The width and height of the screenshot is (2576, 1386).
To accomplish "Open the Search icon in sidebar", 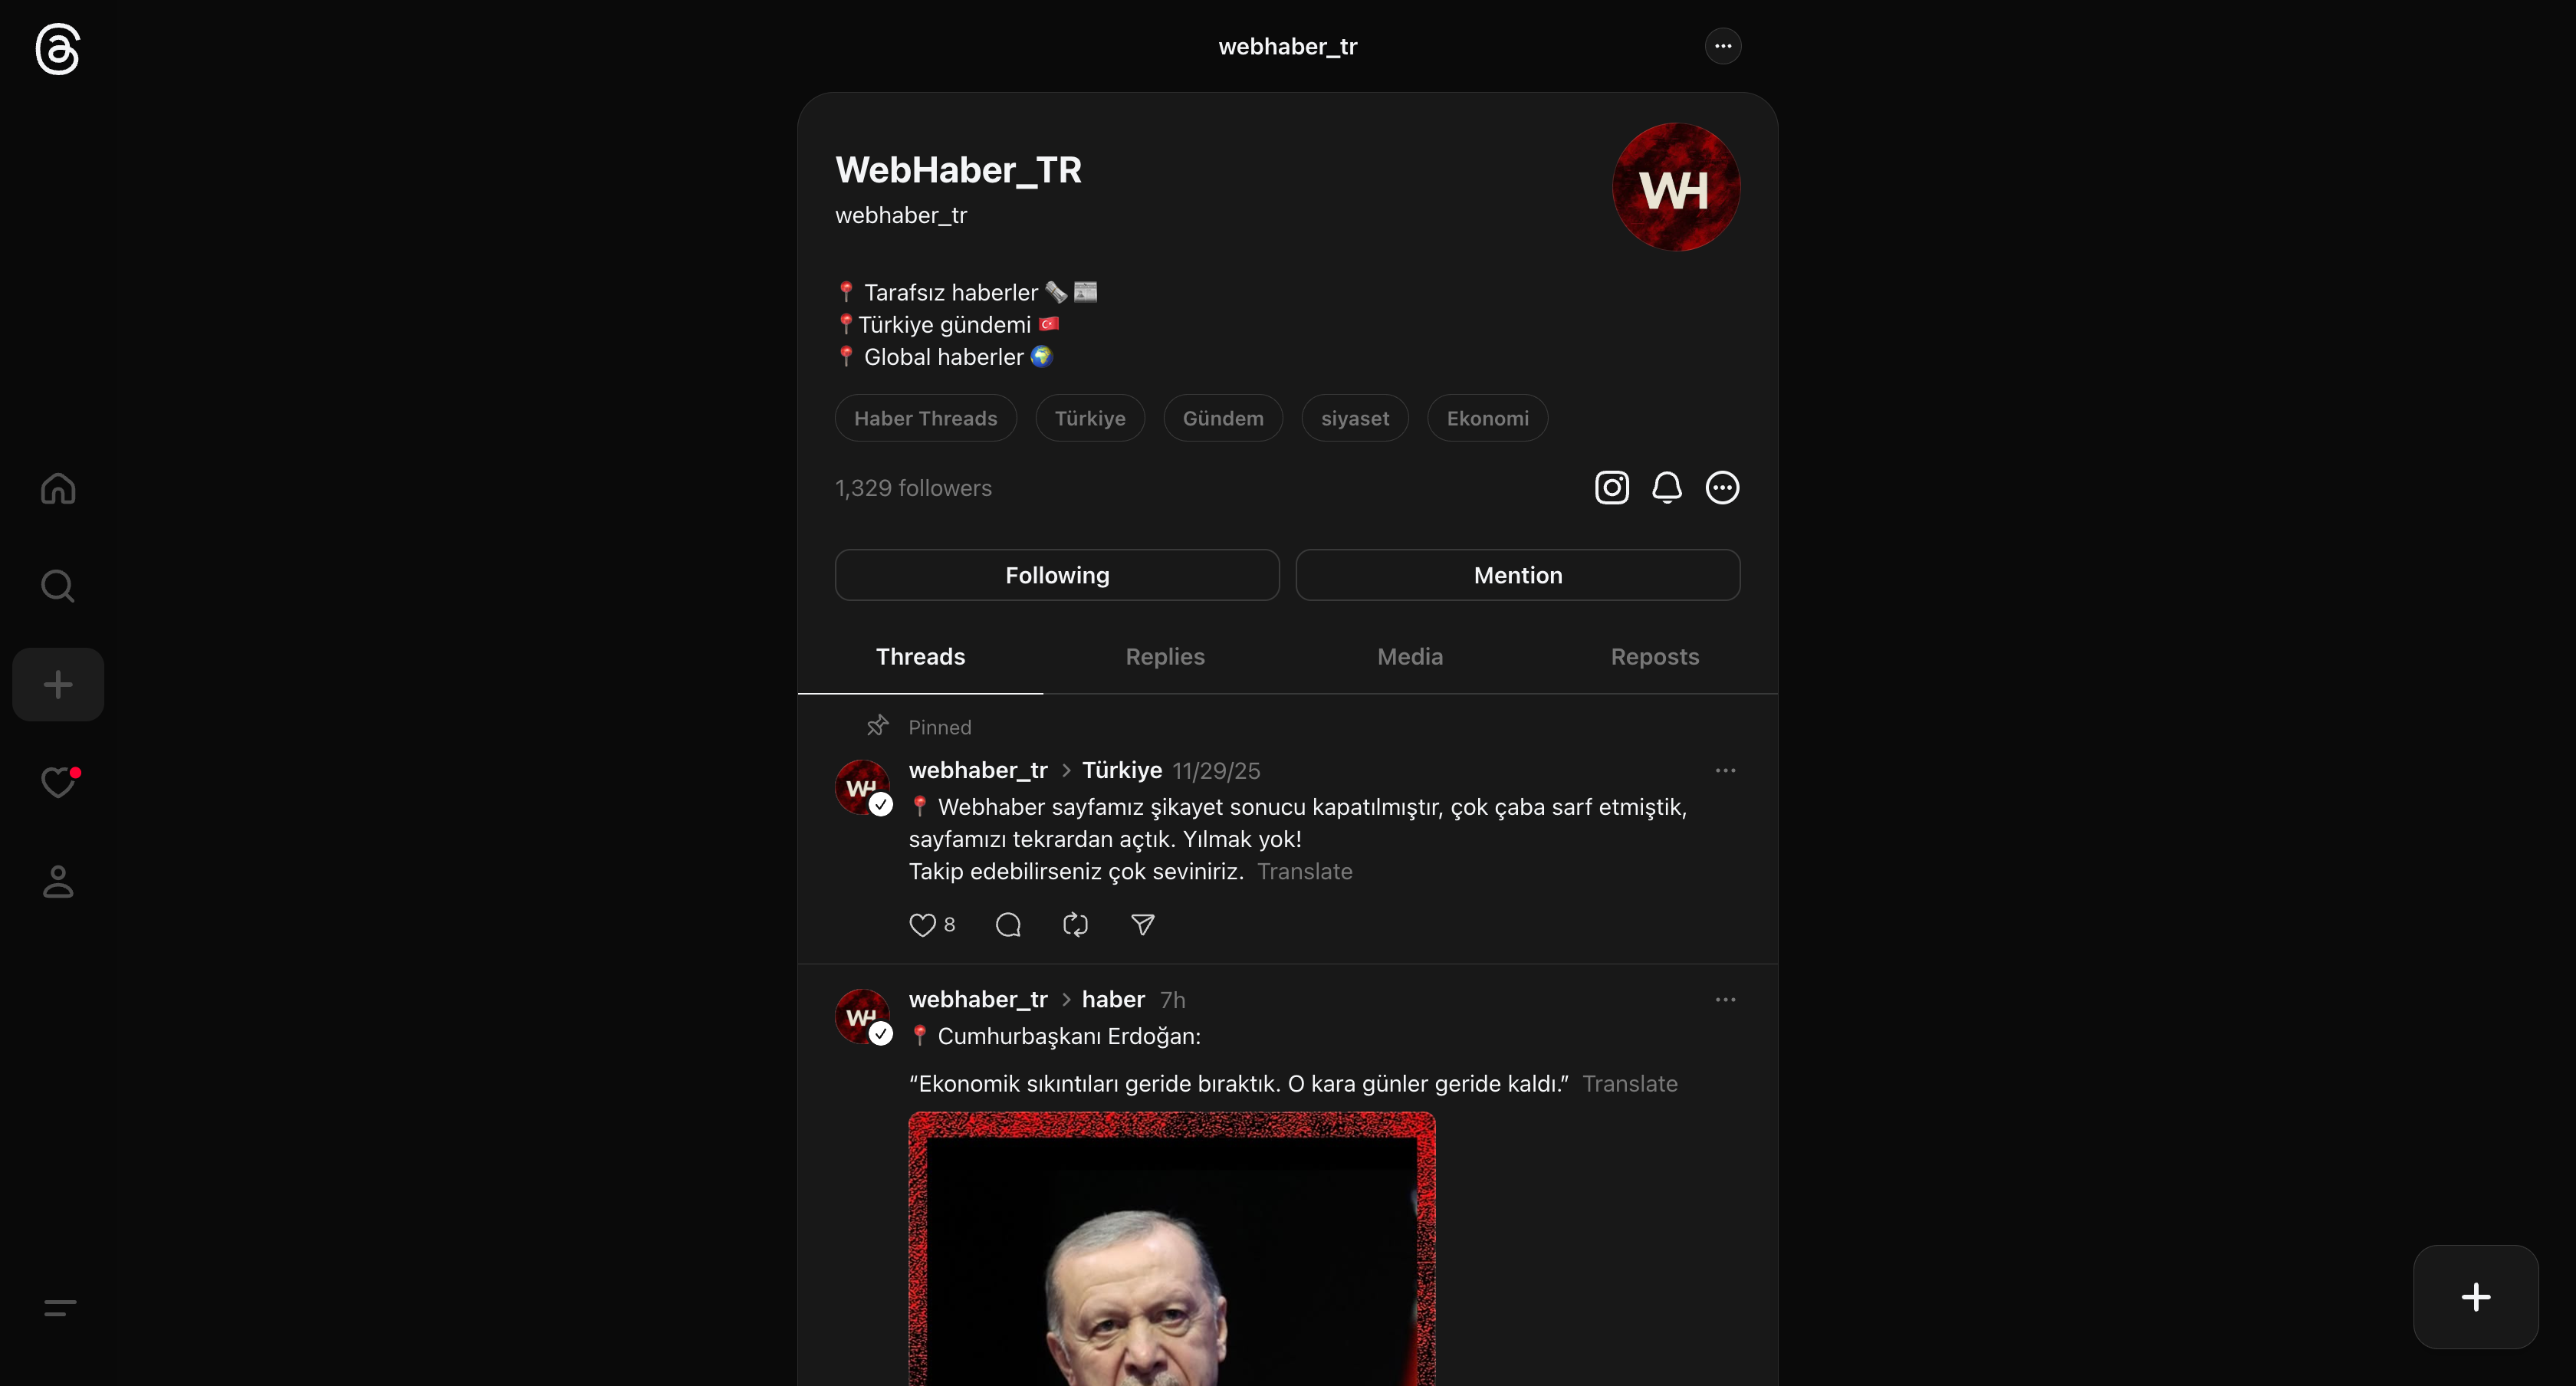I will pyautogui.click(x=58, y=586).
